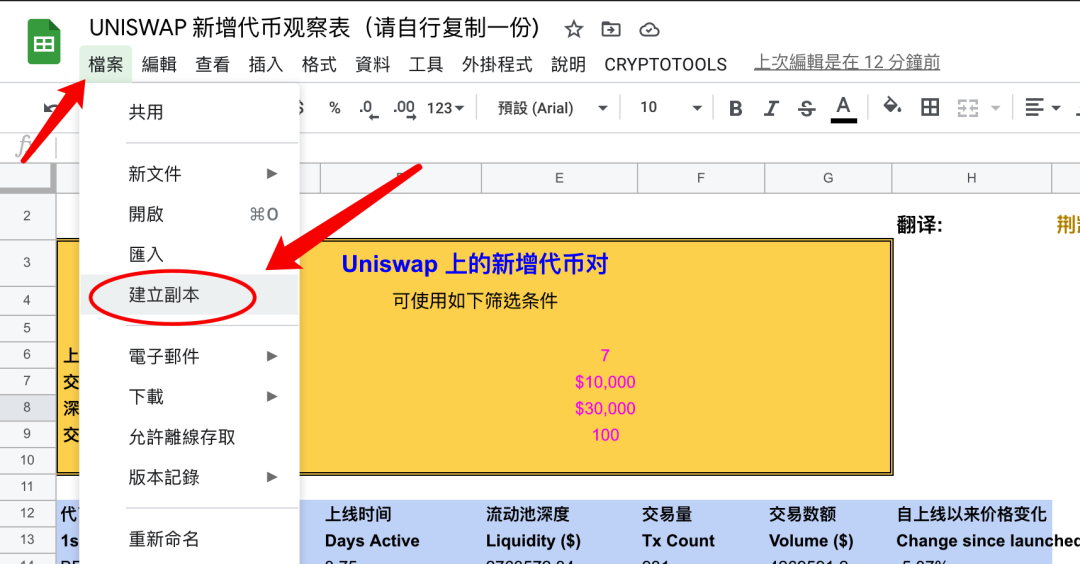The image size is (1080, 564).
Task: Open the last-edit history link
Action: (x=847, y=63)
